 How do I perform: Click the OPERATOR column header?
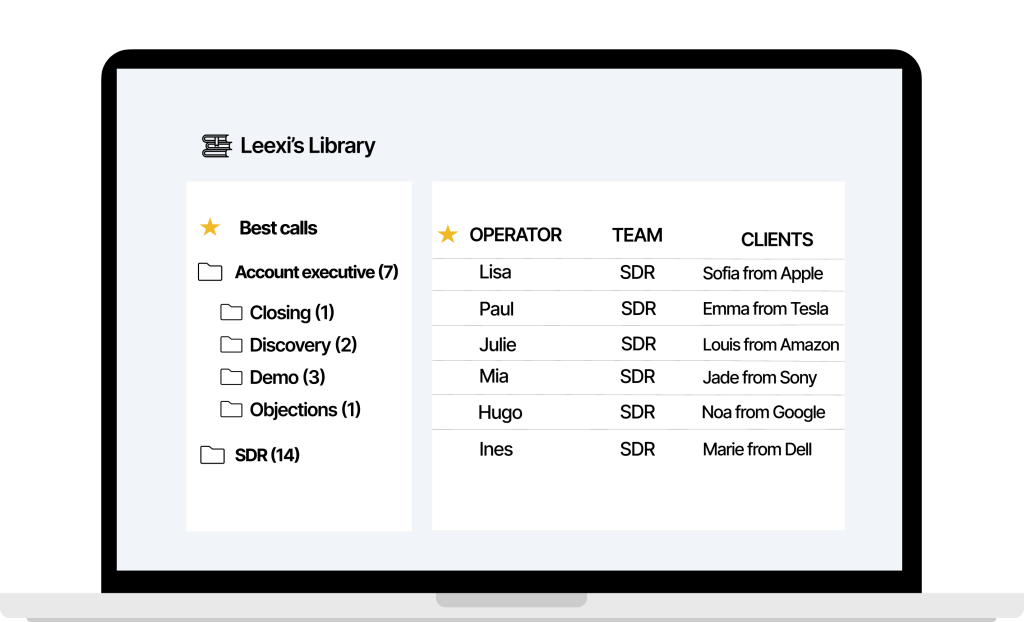tap(515, 234)
